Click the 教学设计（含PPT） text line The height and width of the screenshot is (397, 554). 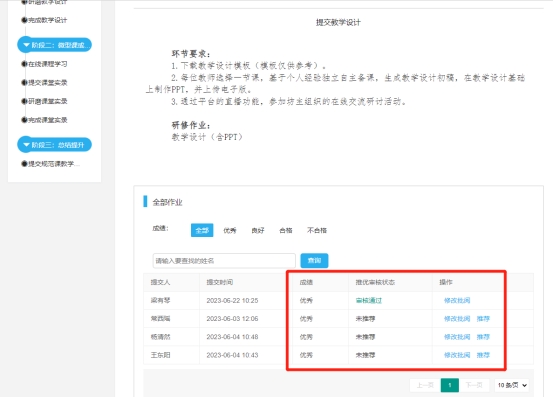[207, 137]
